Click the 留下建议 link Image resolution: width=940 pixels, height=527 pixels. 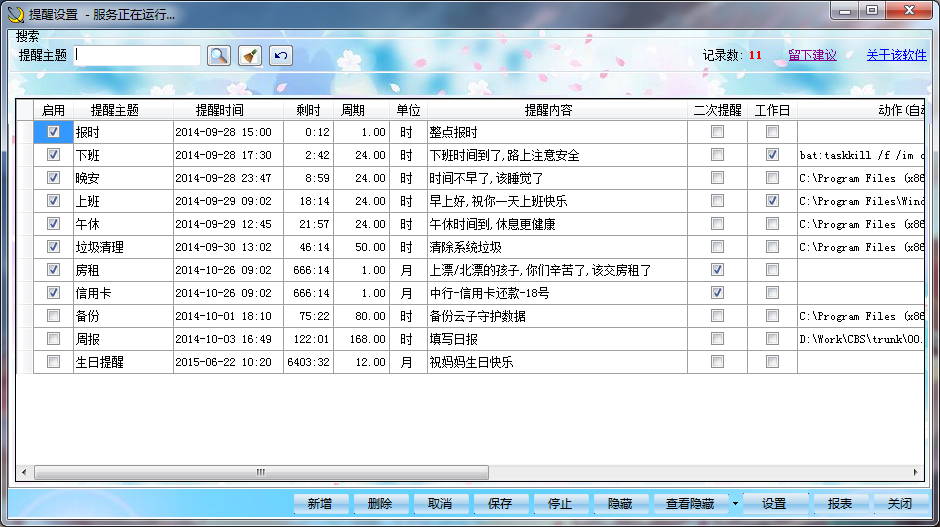pyautogui.click(x=812, y=55)
